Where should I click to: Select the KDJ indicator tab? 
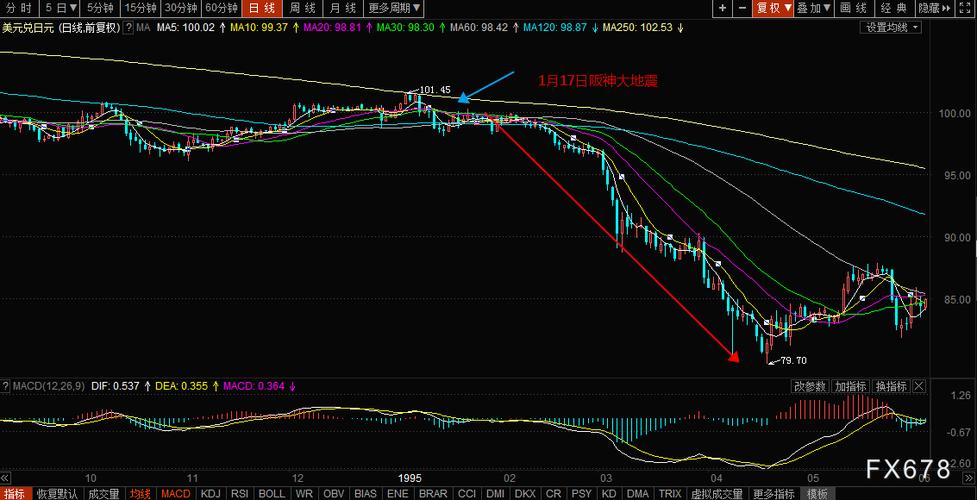click(x=210, y=493)
